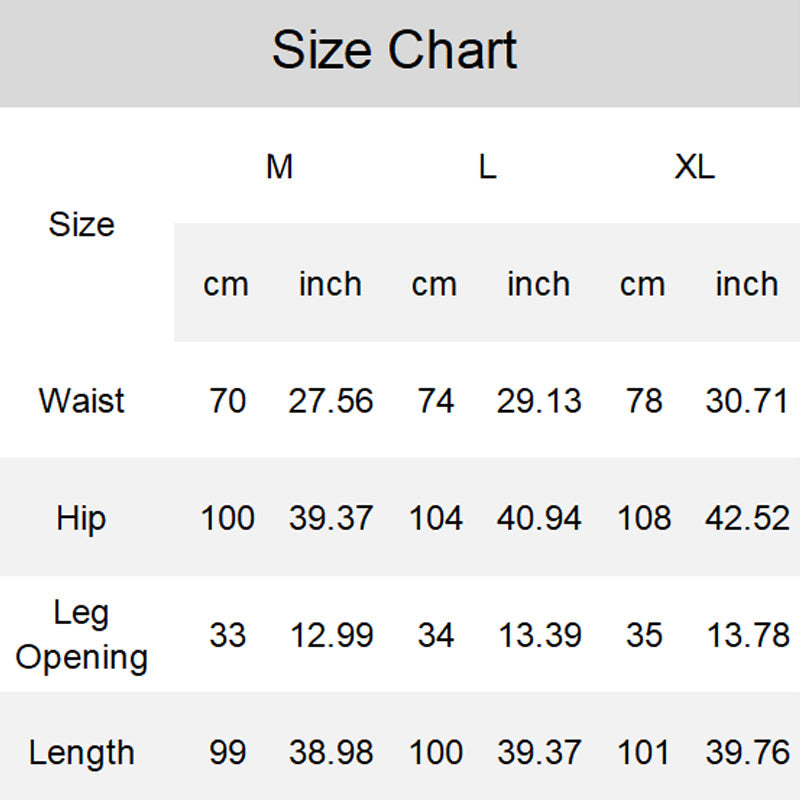The width and height of the screenshot is (800, 800).
Task: Select the M size column header
Action: (x=279, y=167)
